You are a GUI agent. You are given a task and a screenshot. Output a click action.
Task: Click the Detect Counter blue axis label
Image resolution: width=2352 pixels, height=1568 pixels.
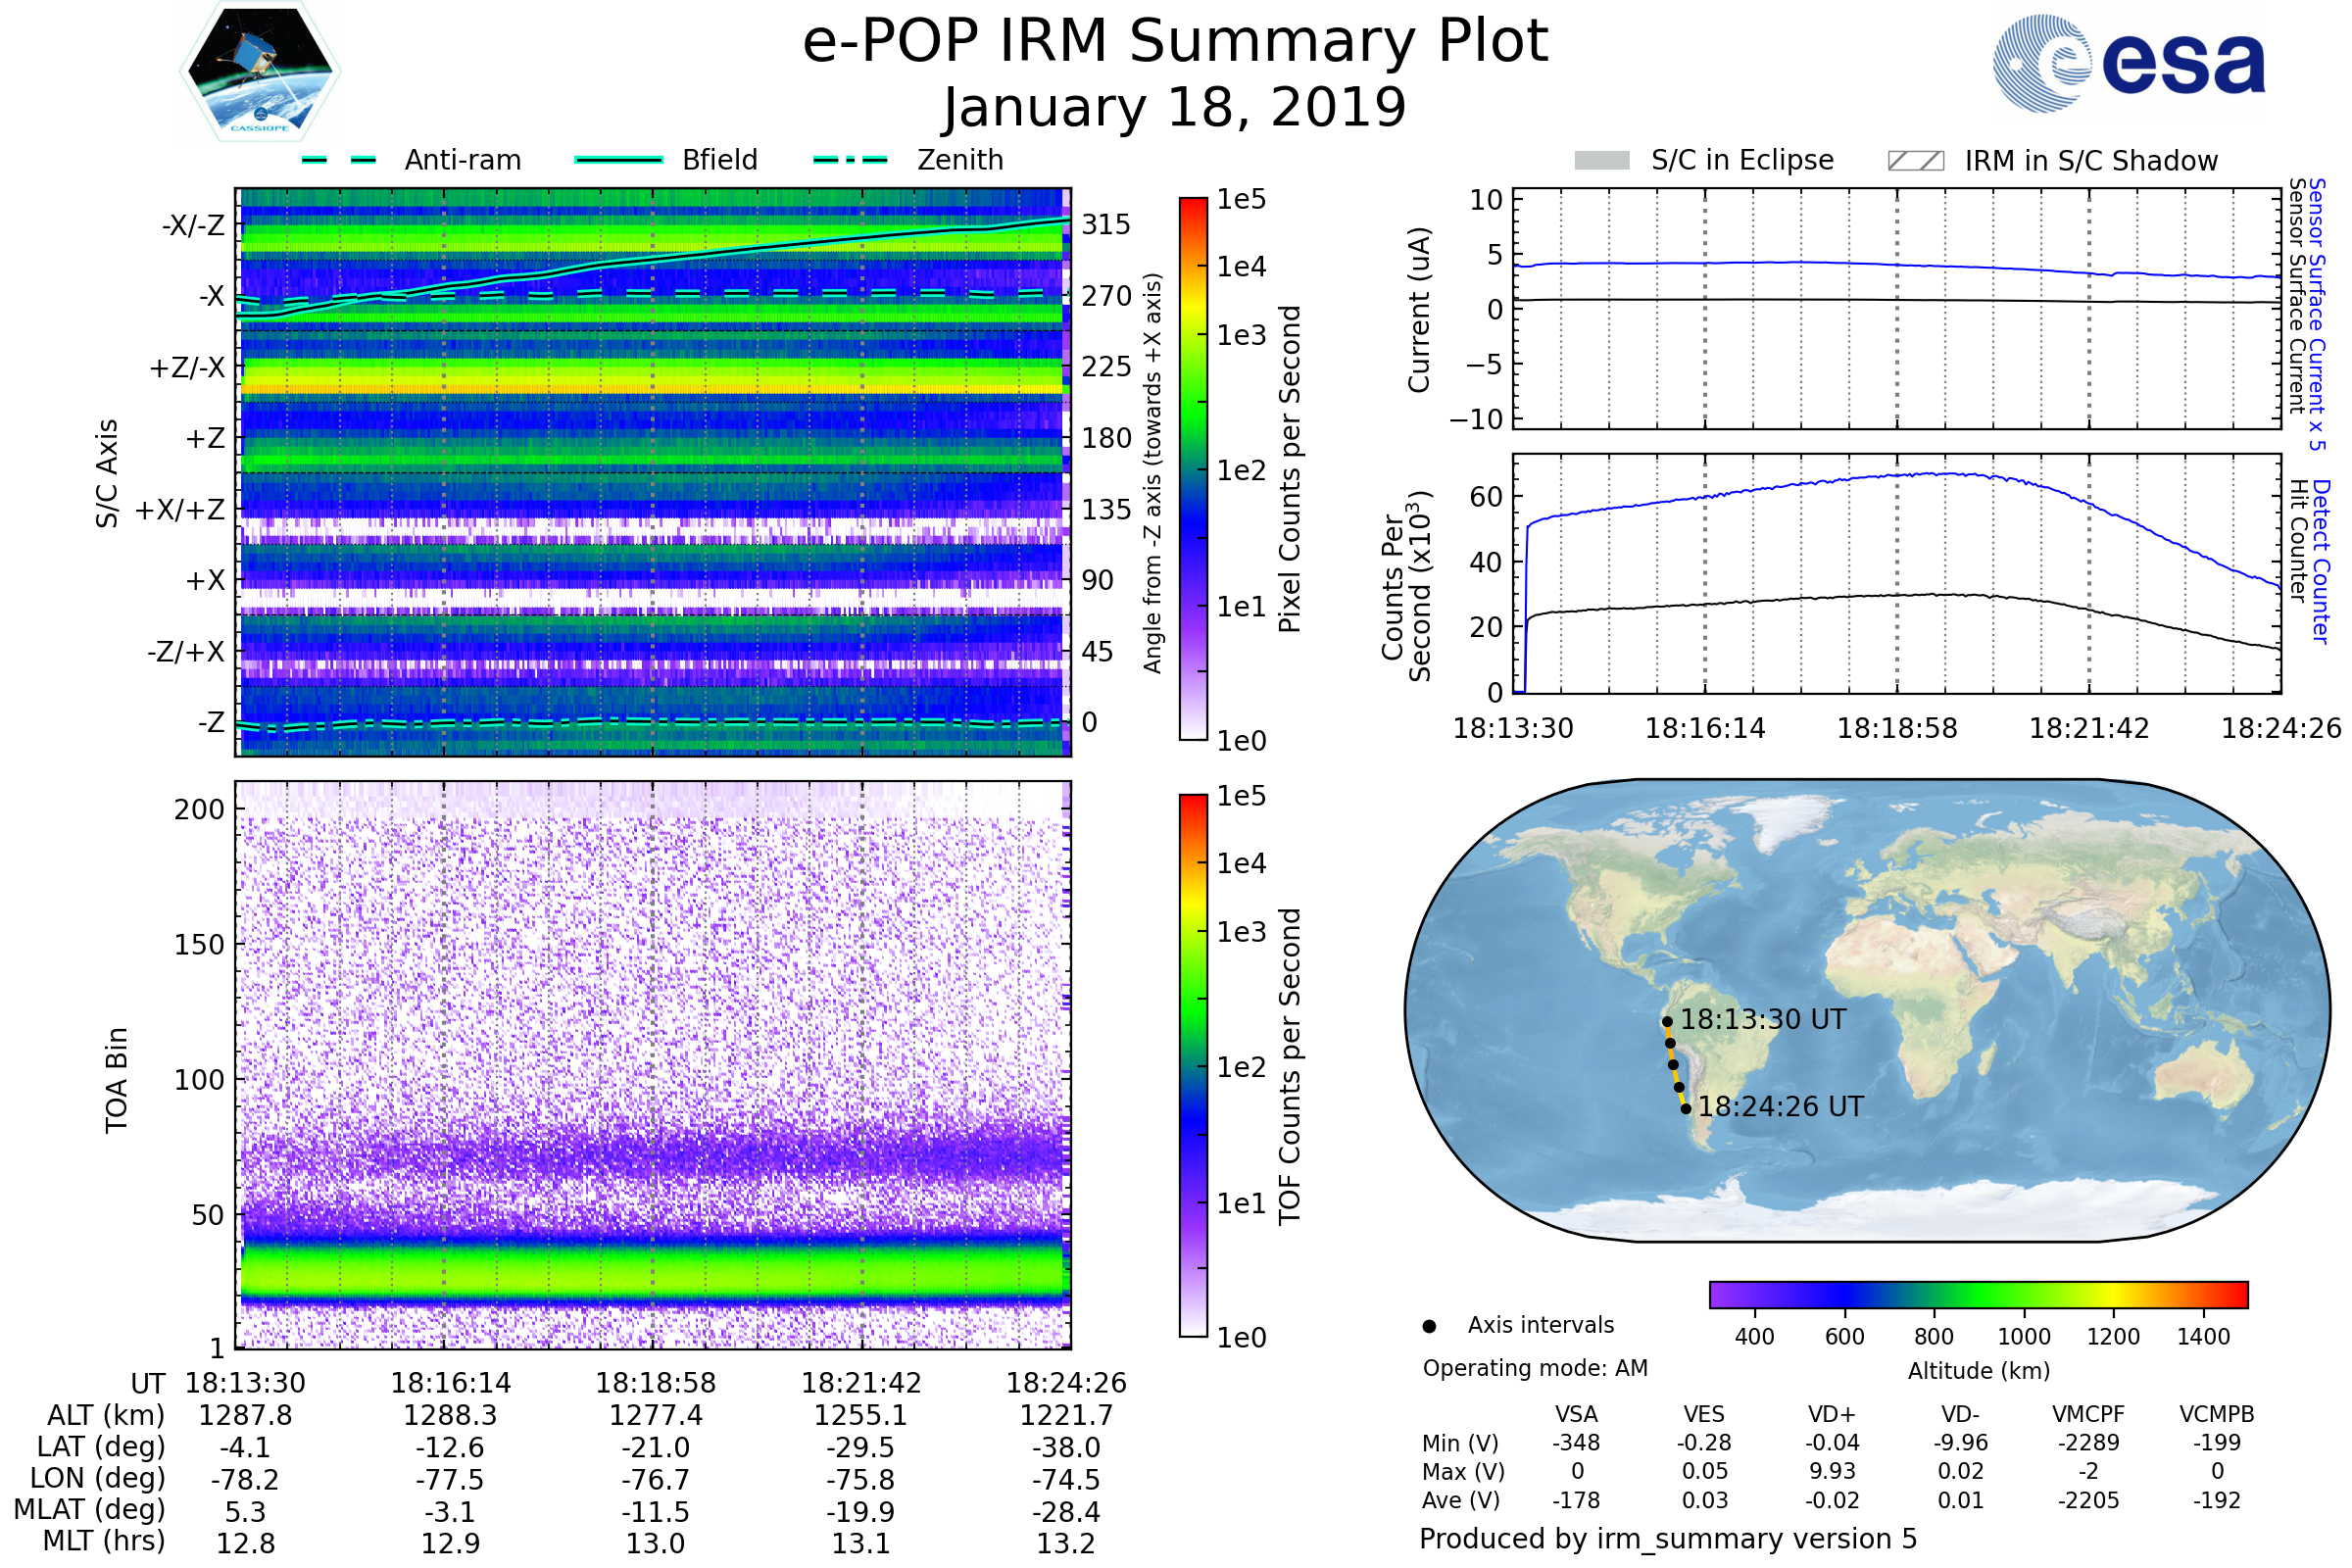[2321, 562]
